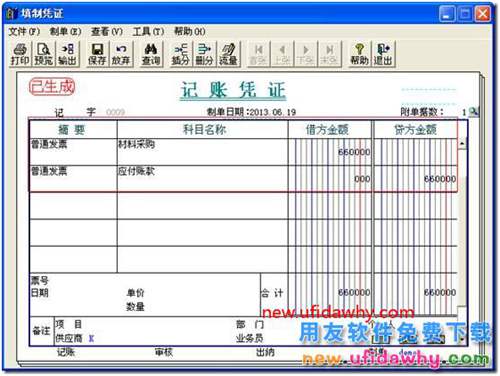This screenshot has width=500, height=376.
Task: Open 预览 print preview from toolbar
Action: pyautogui.click(x=44, y=54)
